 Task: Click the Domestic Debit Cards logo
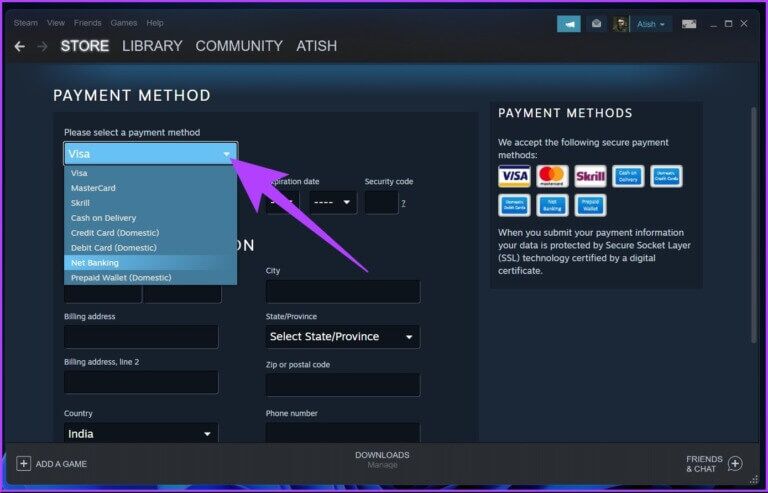tap(514, 205)
